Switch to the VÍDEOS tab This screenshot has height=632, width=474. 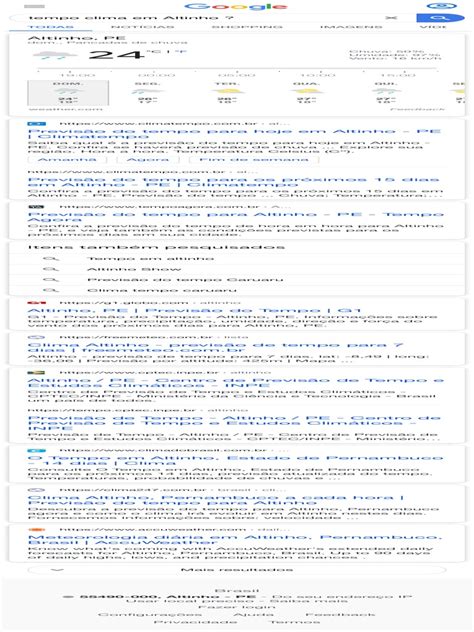click(x=433, y=27)
